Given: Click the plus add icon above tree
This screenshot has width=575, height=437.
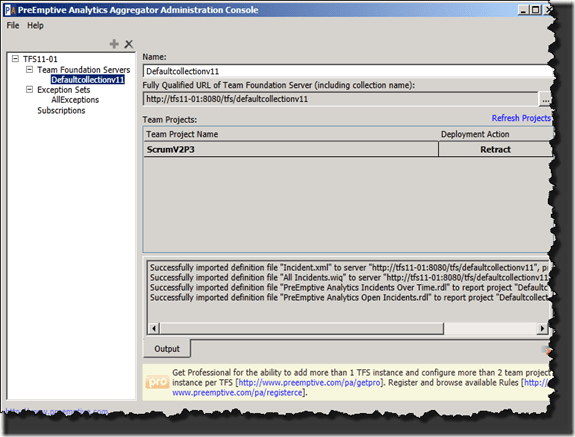Looking at the screenshot, I should 114,44.
